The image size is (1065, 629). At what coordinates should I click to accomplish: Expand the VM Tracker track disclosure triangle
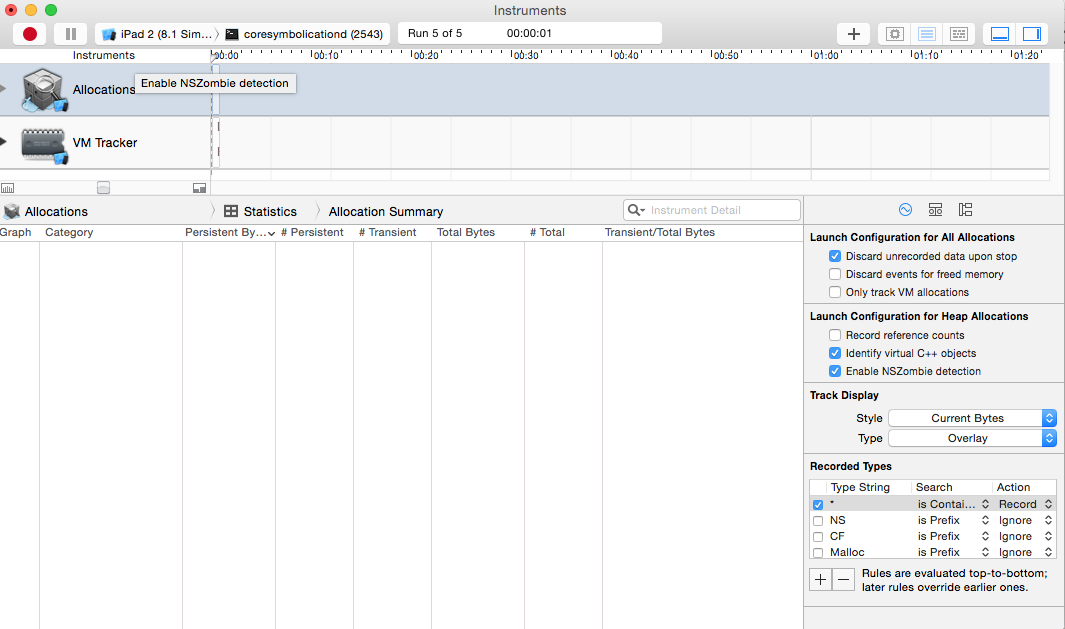(x=3, y=141)
